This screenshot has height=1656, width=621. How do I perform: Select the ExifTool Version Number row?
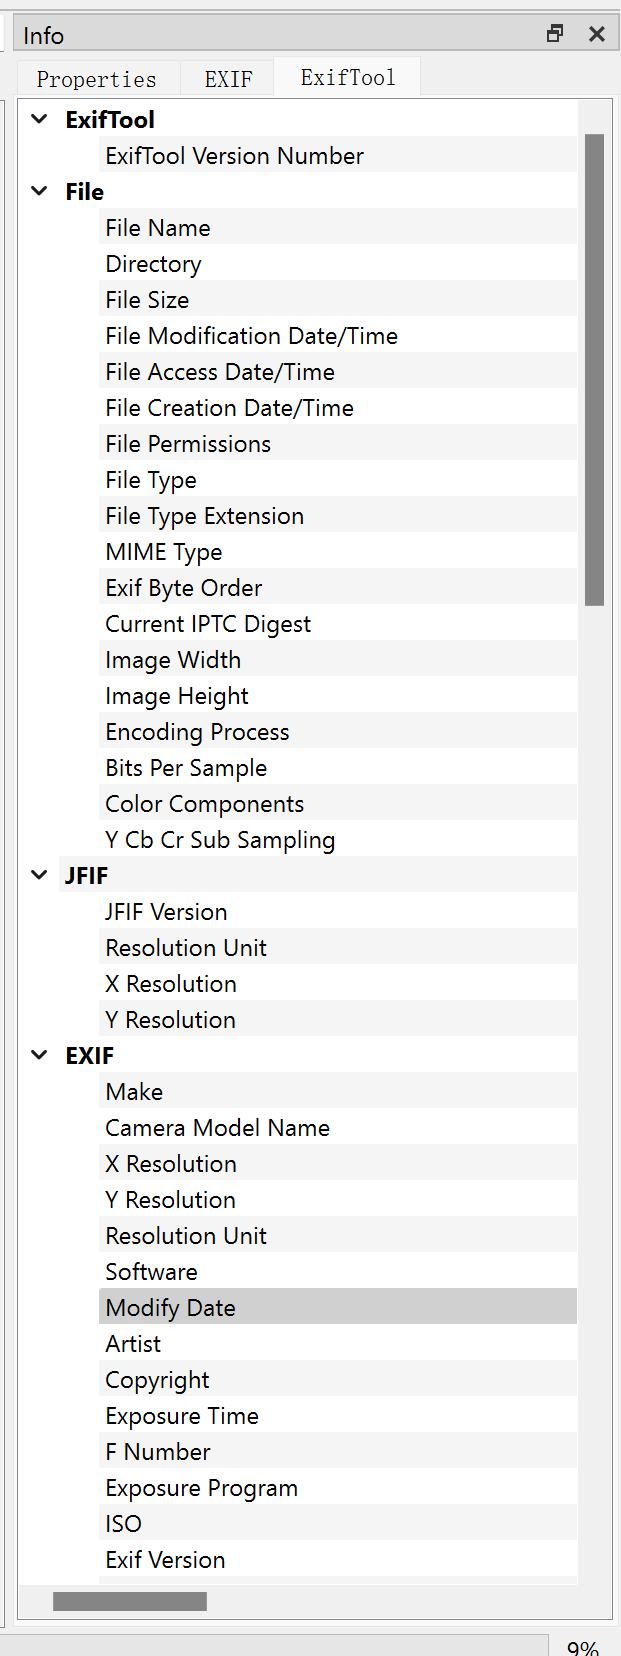[234, 156]
